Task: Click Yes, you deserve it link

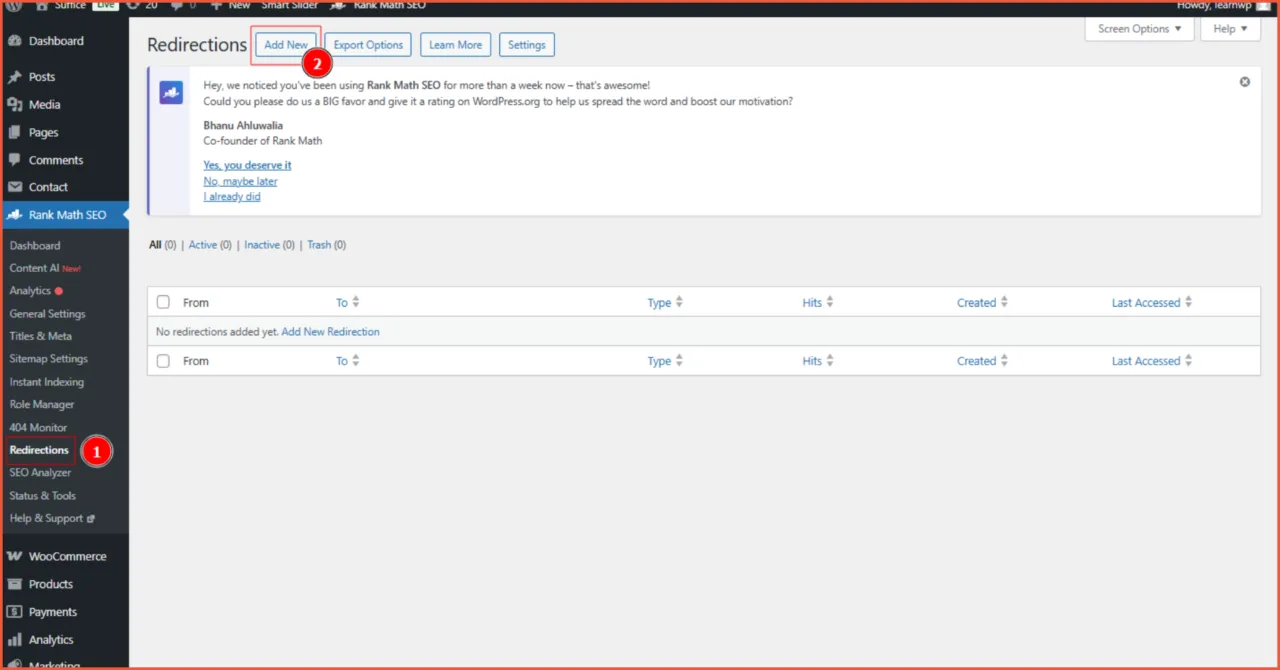Action: click(x=247, y=165)
